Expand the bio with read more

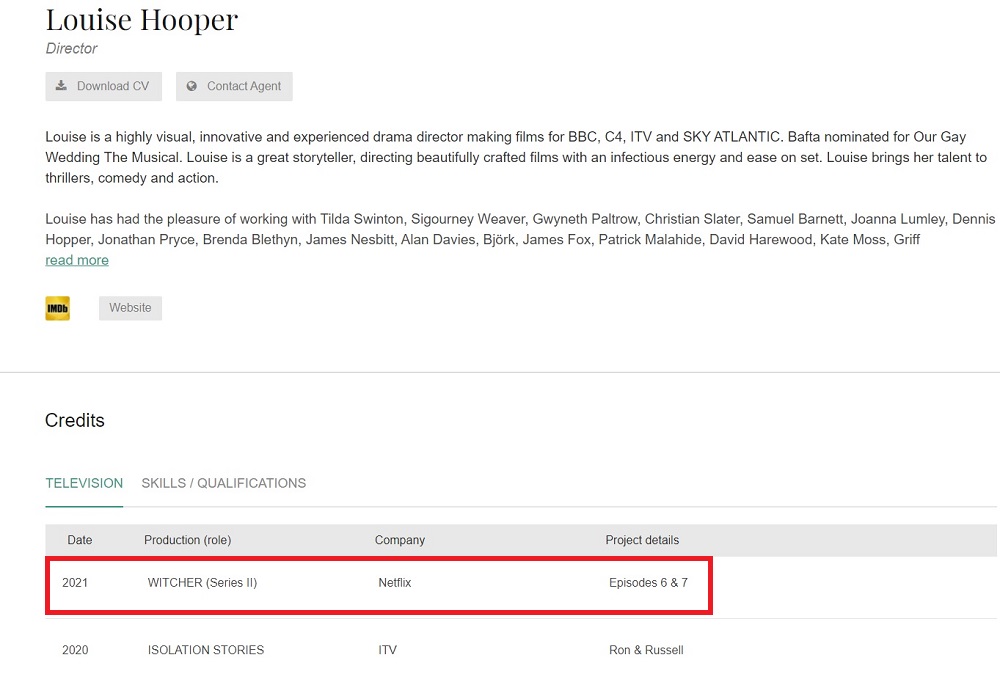[x=77, y=260]
